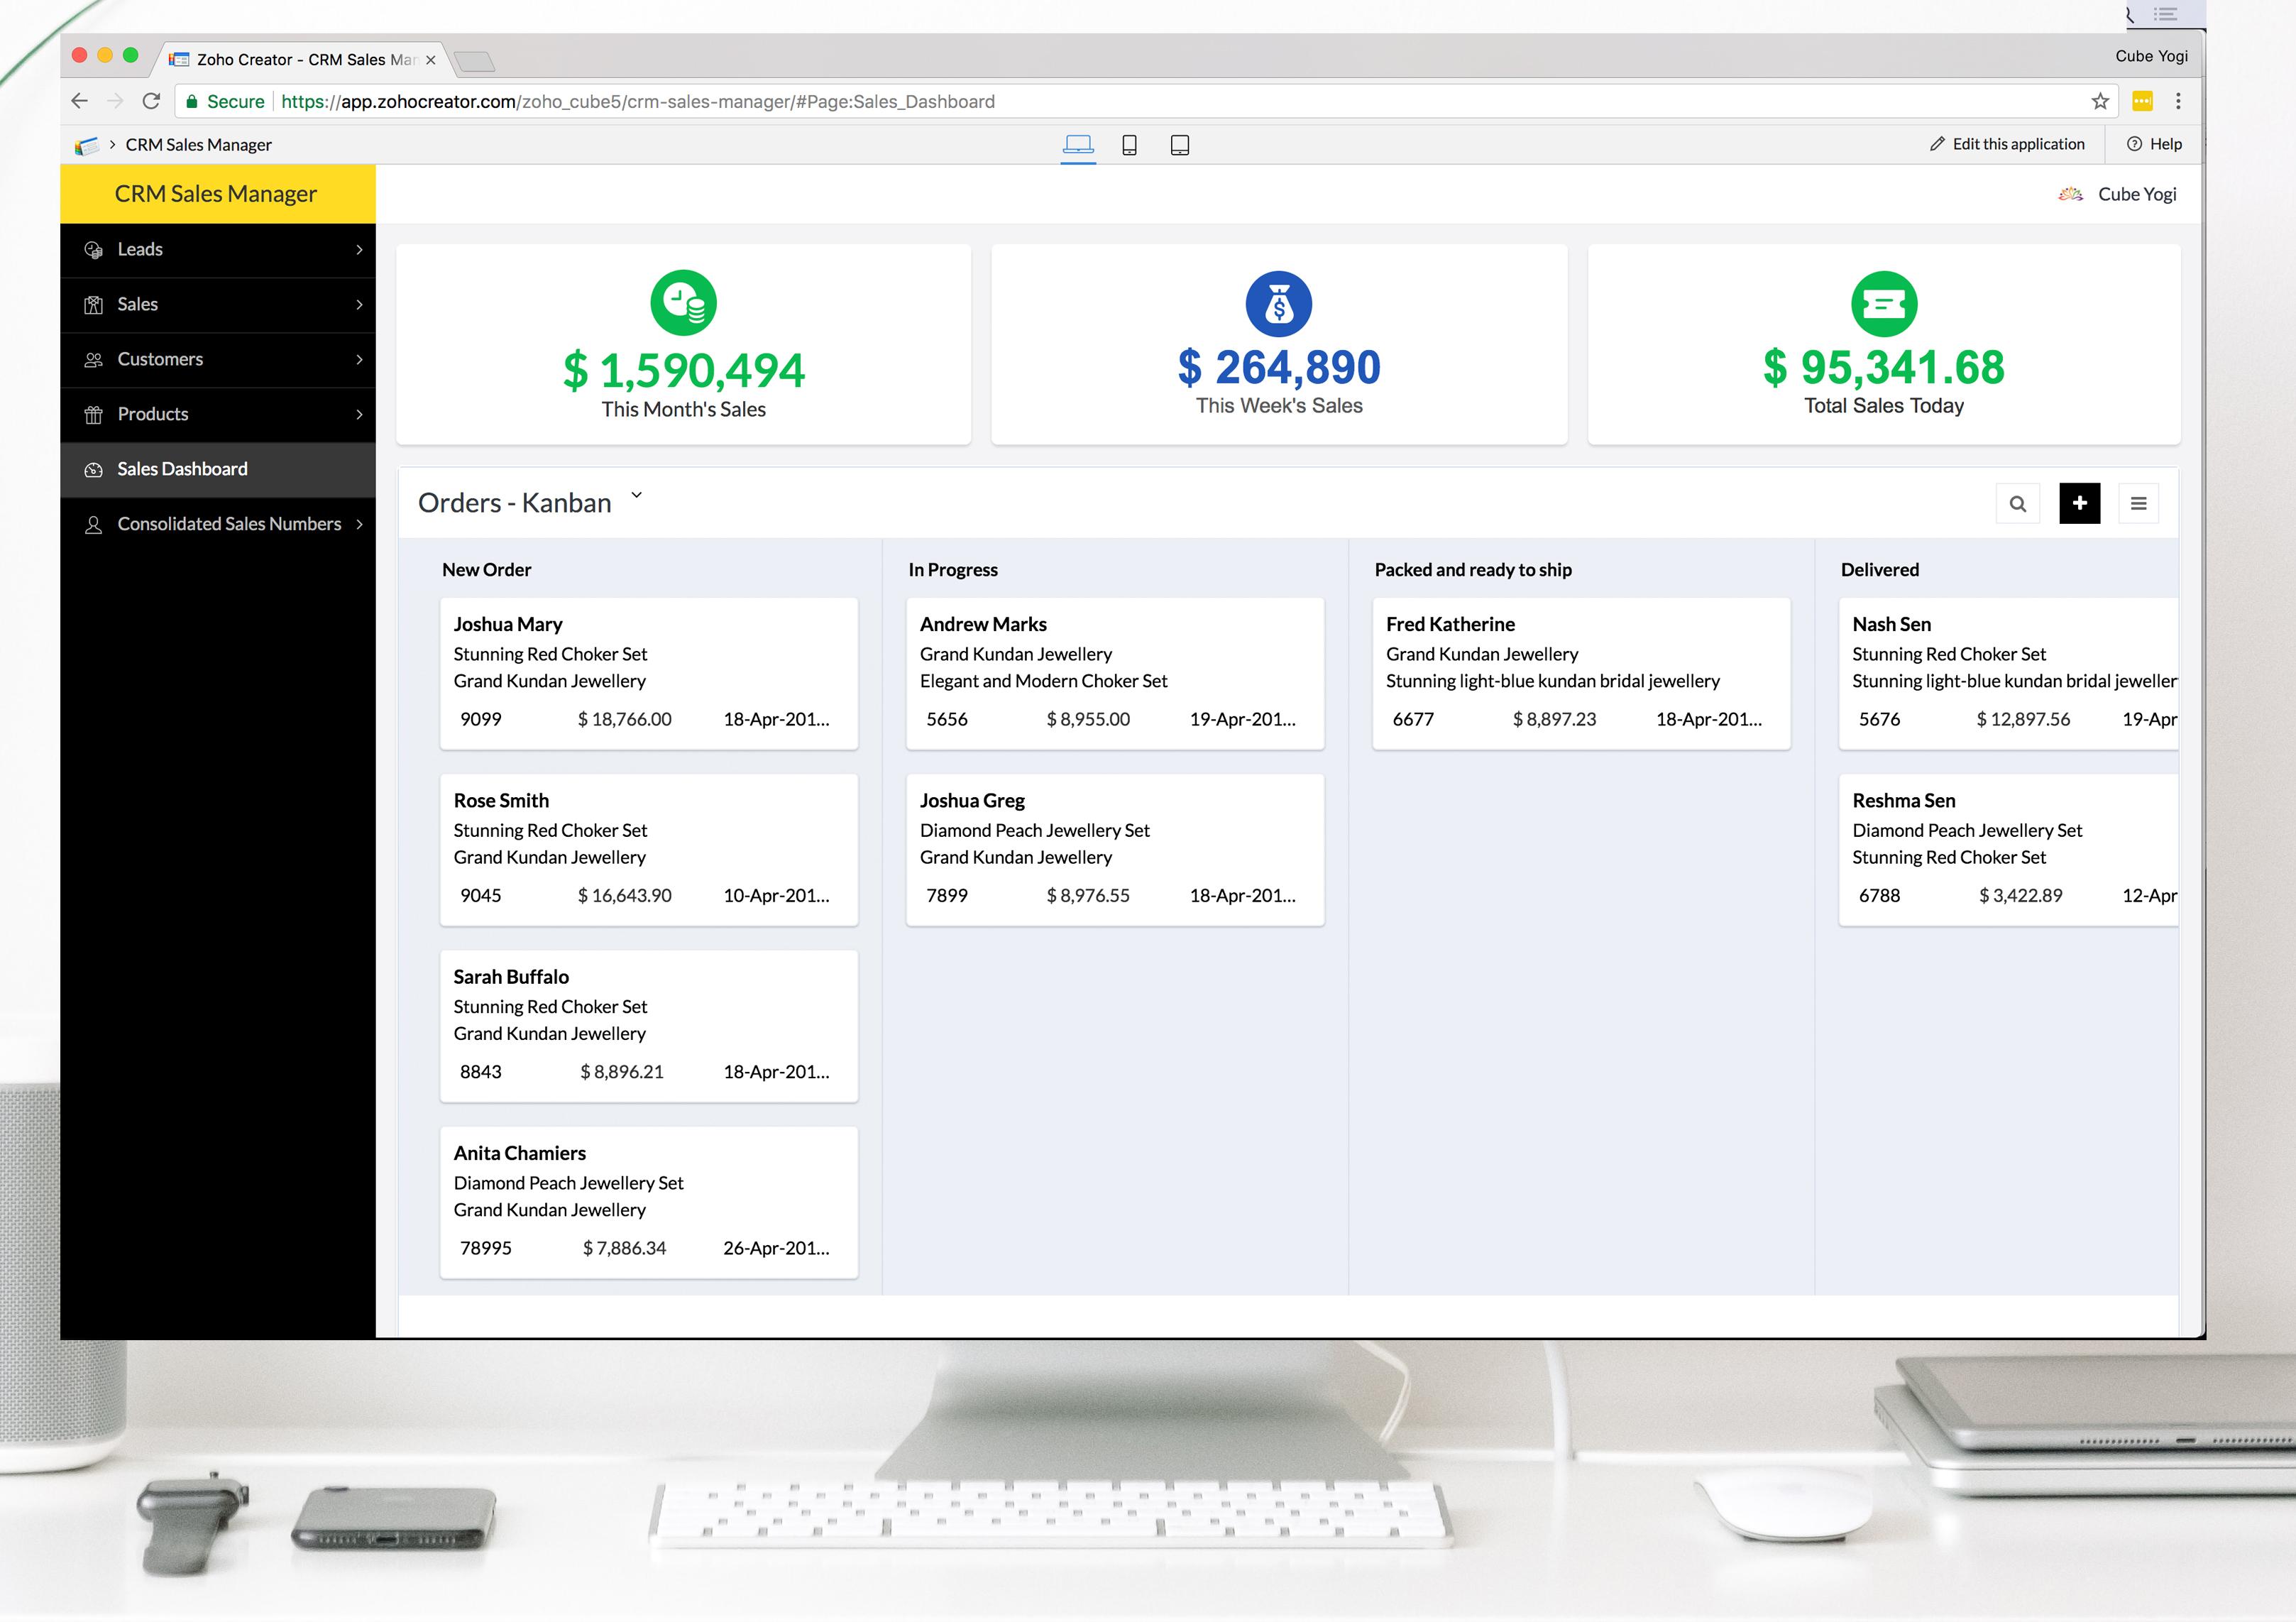The height and width of the screenshot is (1622, 2296).
Task: Switch to desktop preview icon
Action: [1078, 145]
